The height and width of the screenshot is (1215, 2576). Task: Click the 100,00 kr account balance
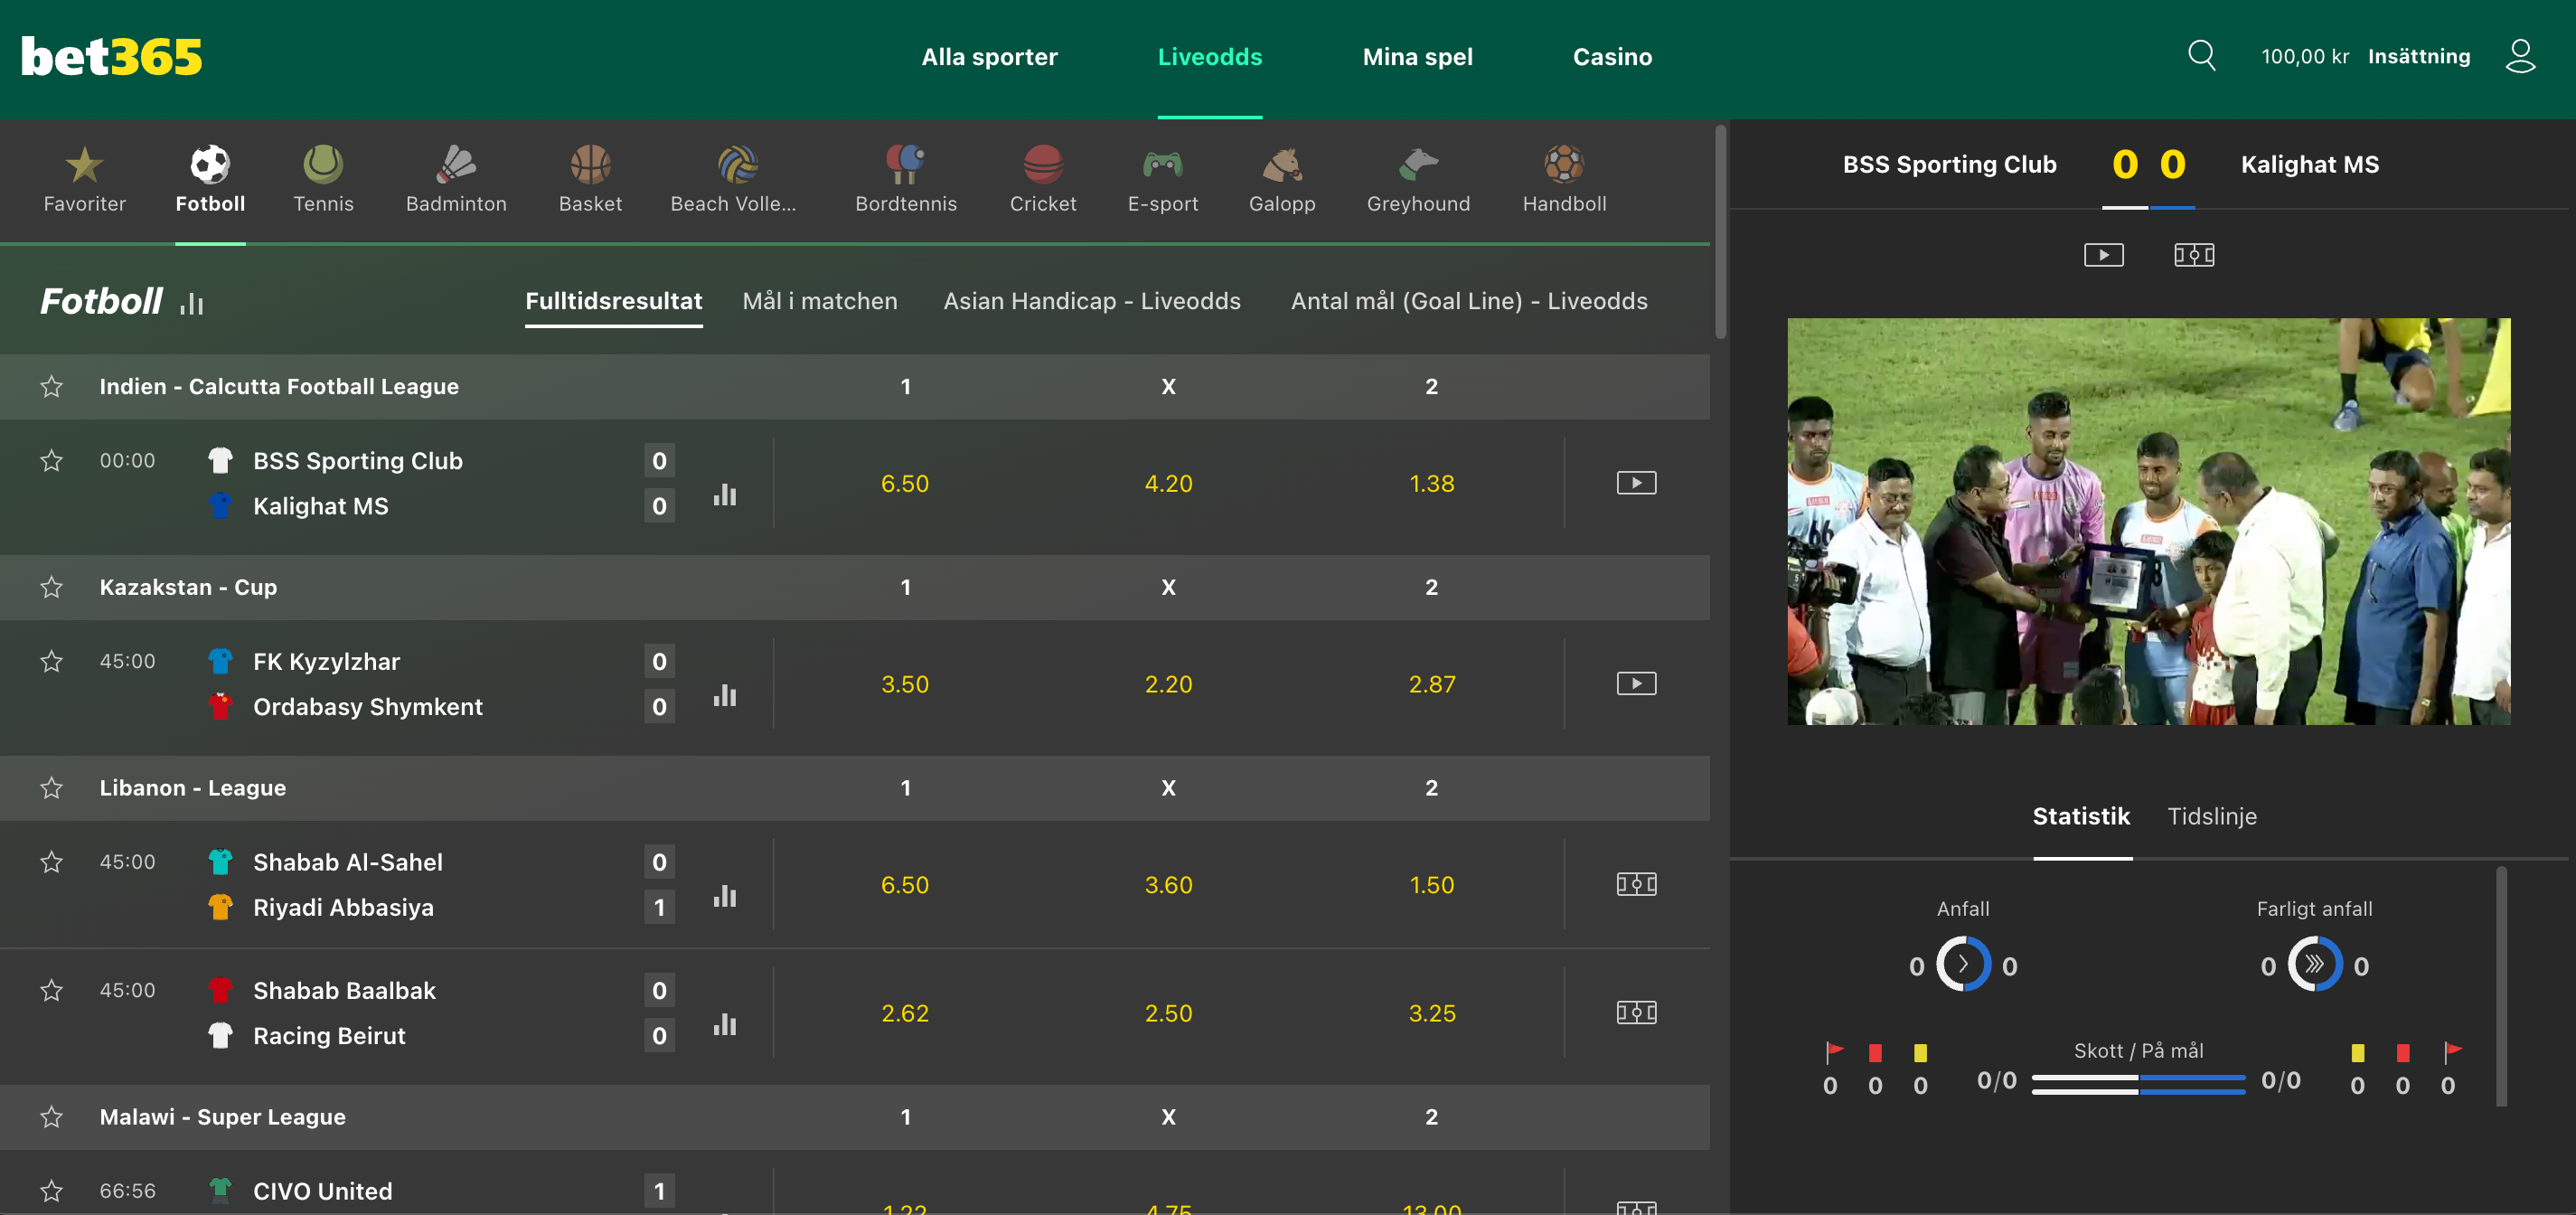pyautogui.click(x=2304, y=56)
